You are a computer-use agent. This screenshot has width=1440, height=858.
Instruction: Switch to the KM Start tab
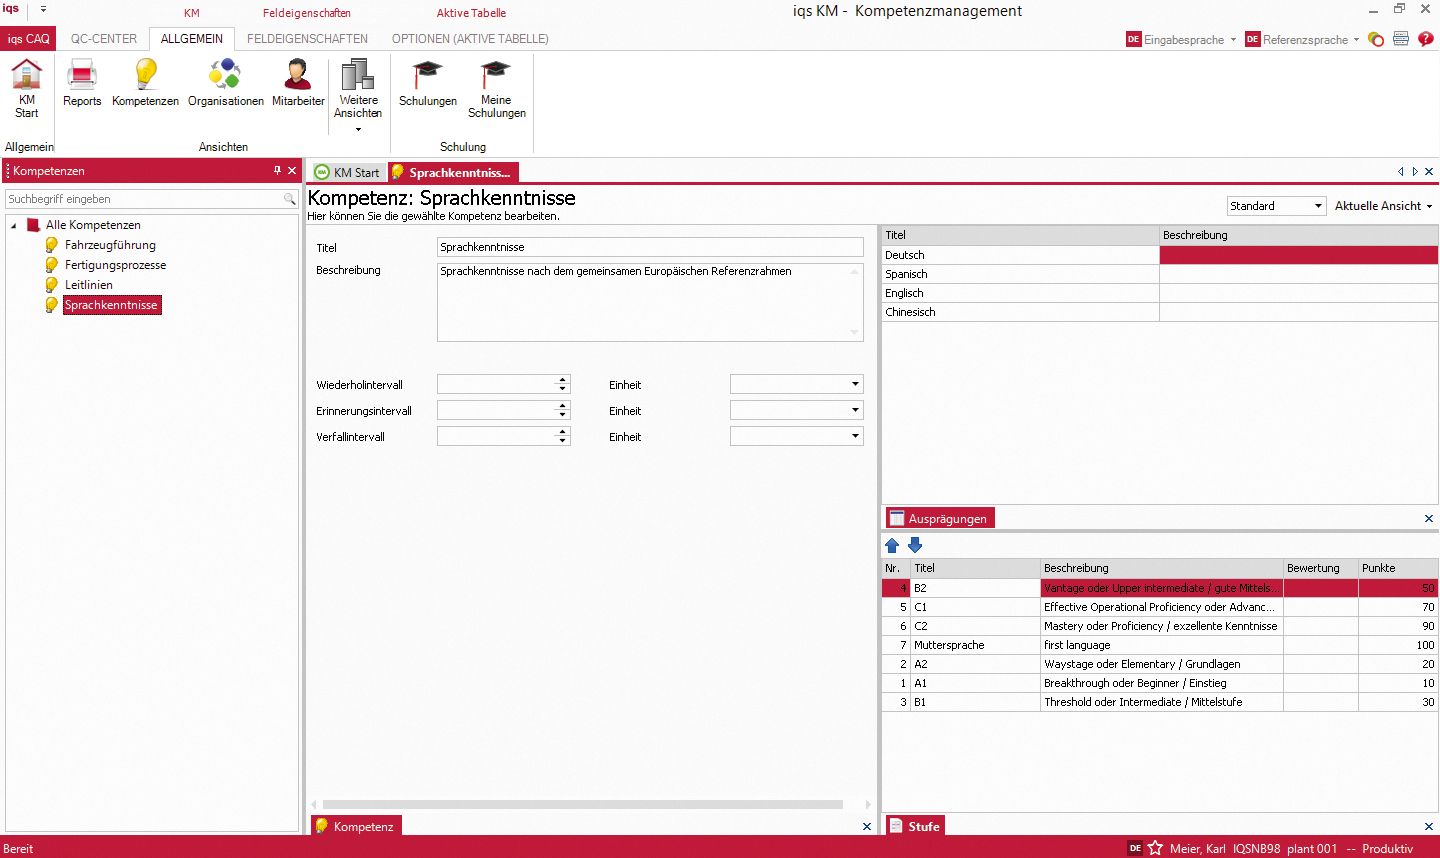tap(348, 171)
